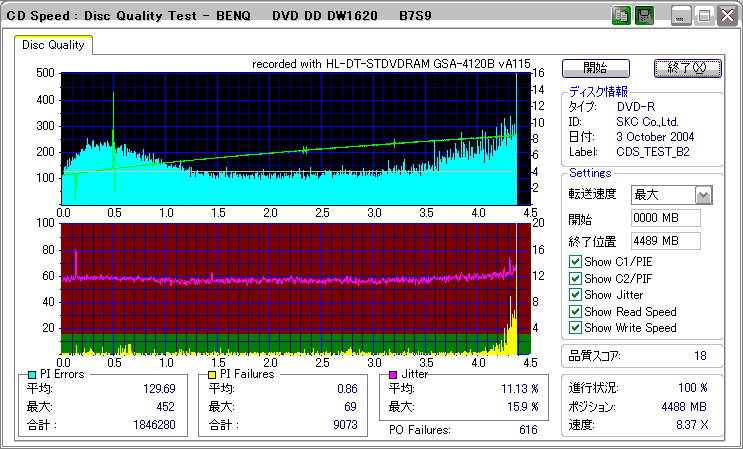Click the 品質スコア quality score value 18
The height and width of the screenshot is (449, 743).
click(700, 356)
